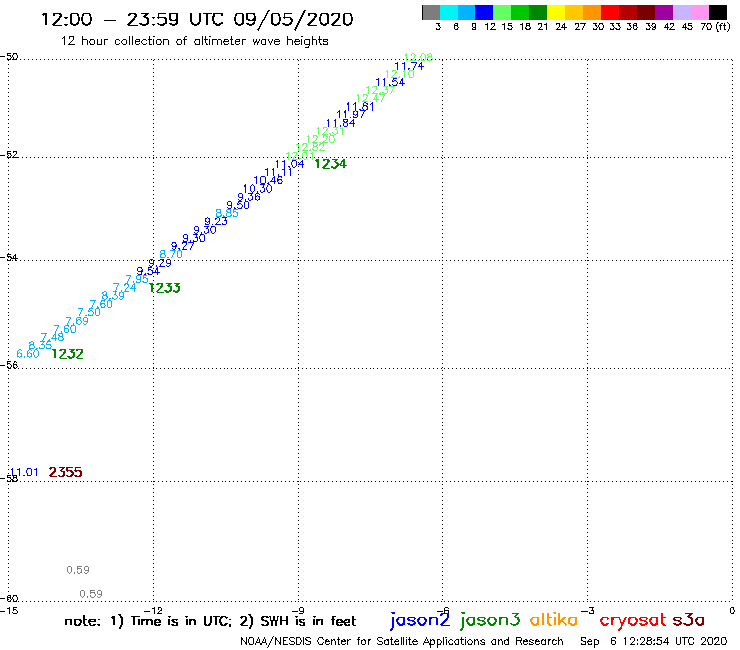Screen dimensions: 740x650
Task: Click the wave height value 9.27
Action: tap(182, 246)
